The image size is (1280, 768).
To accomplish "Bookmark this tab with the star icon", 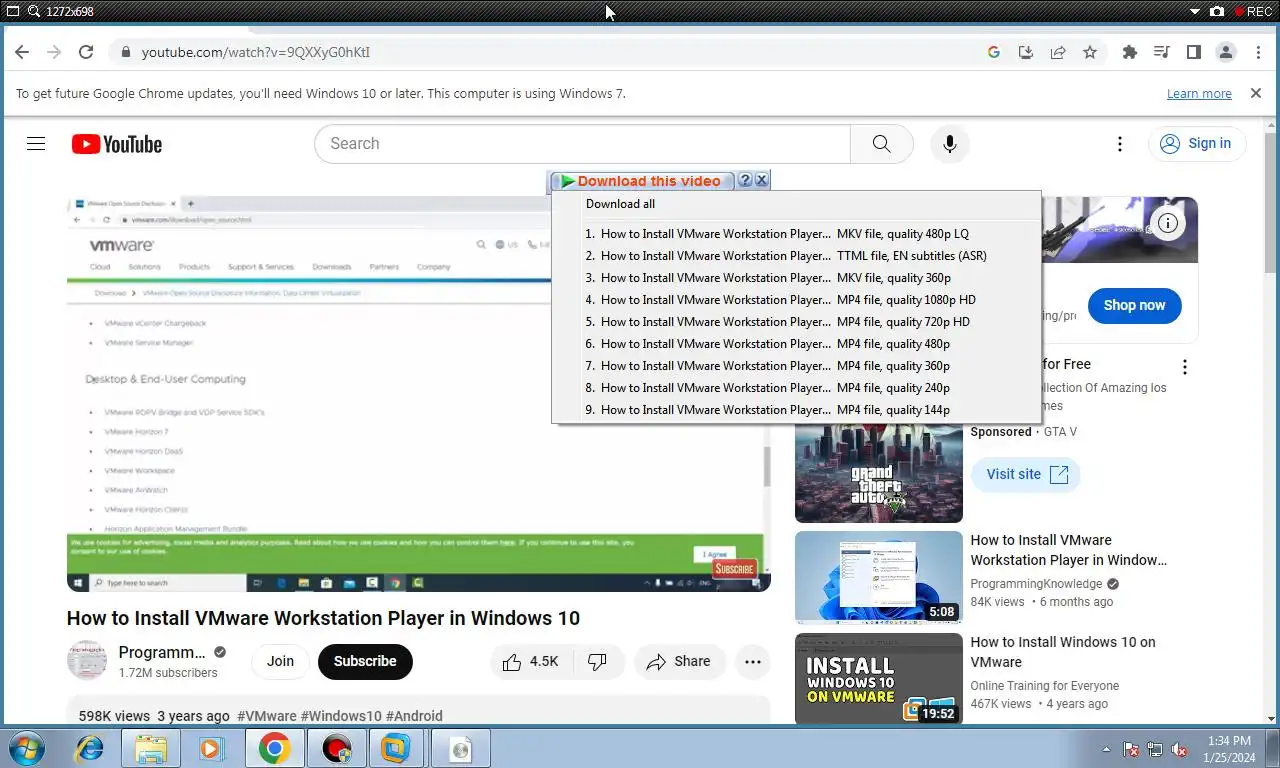I will point(1090,52).
